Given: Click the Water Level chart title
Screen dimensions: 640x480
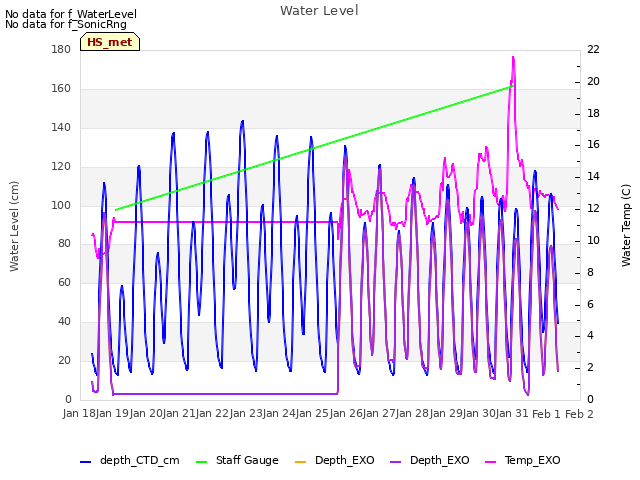Looking at the screenshot, I should point(319,11).
